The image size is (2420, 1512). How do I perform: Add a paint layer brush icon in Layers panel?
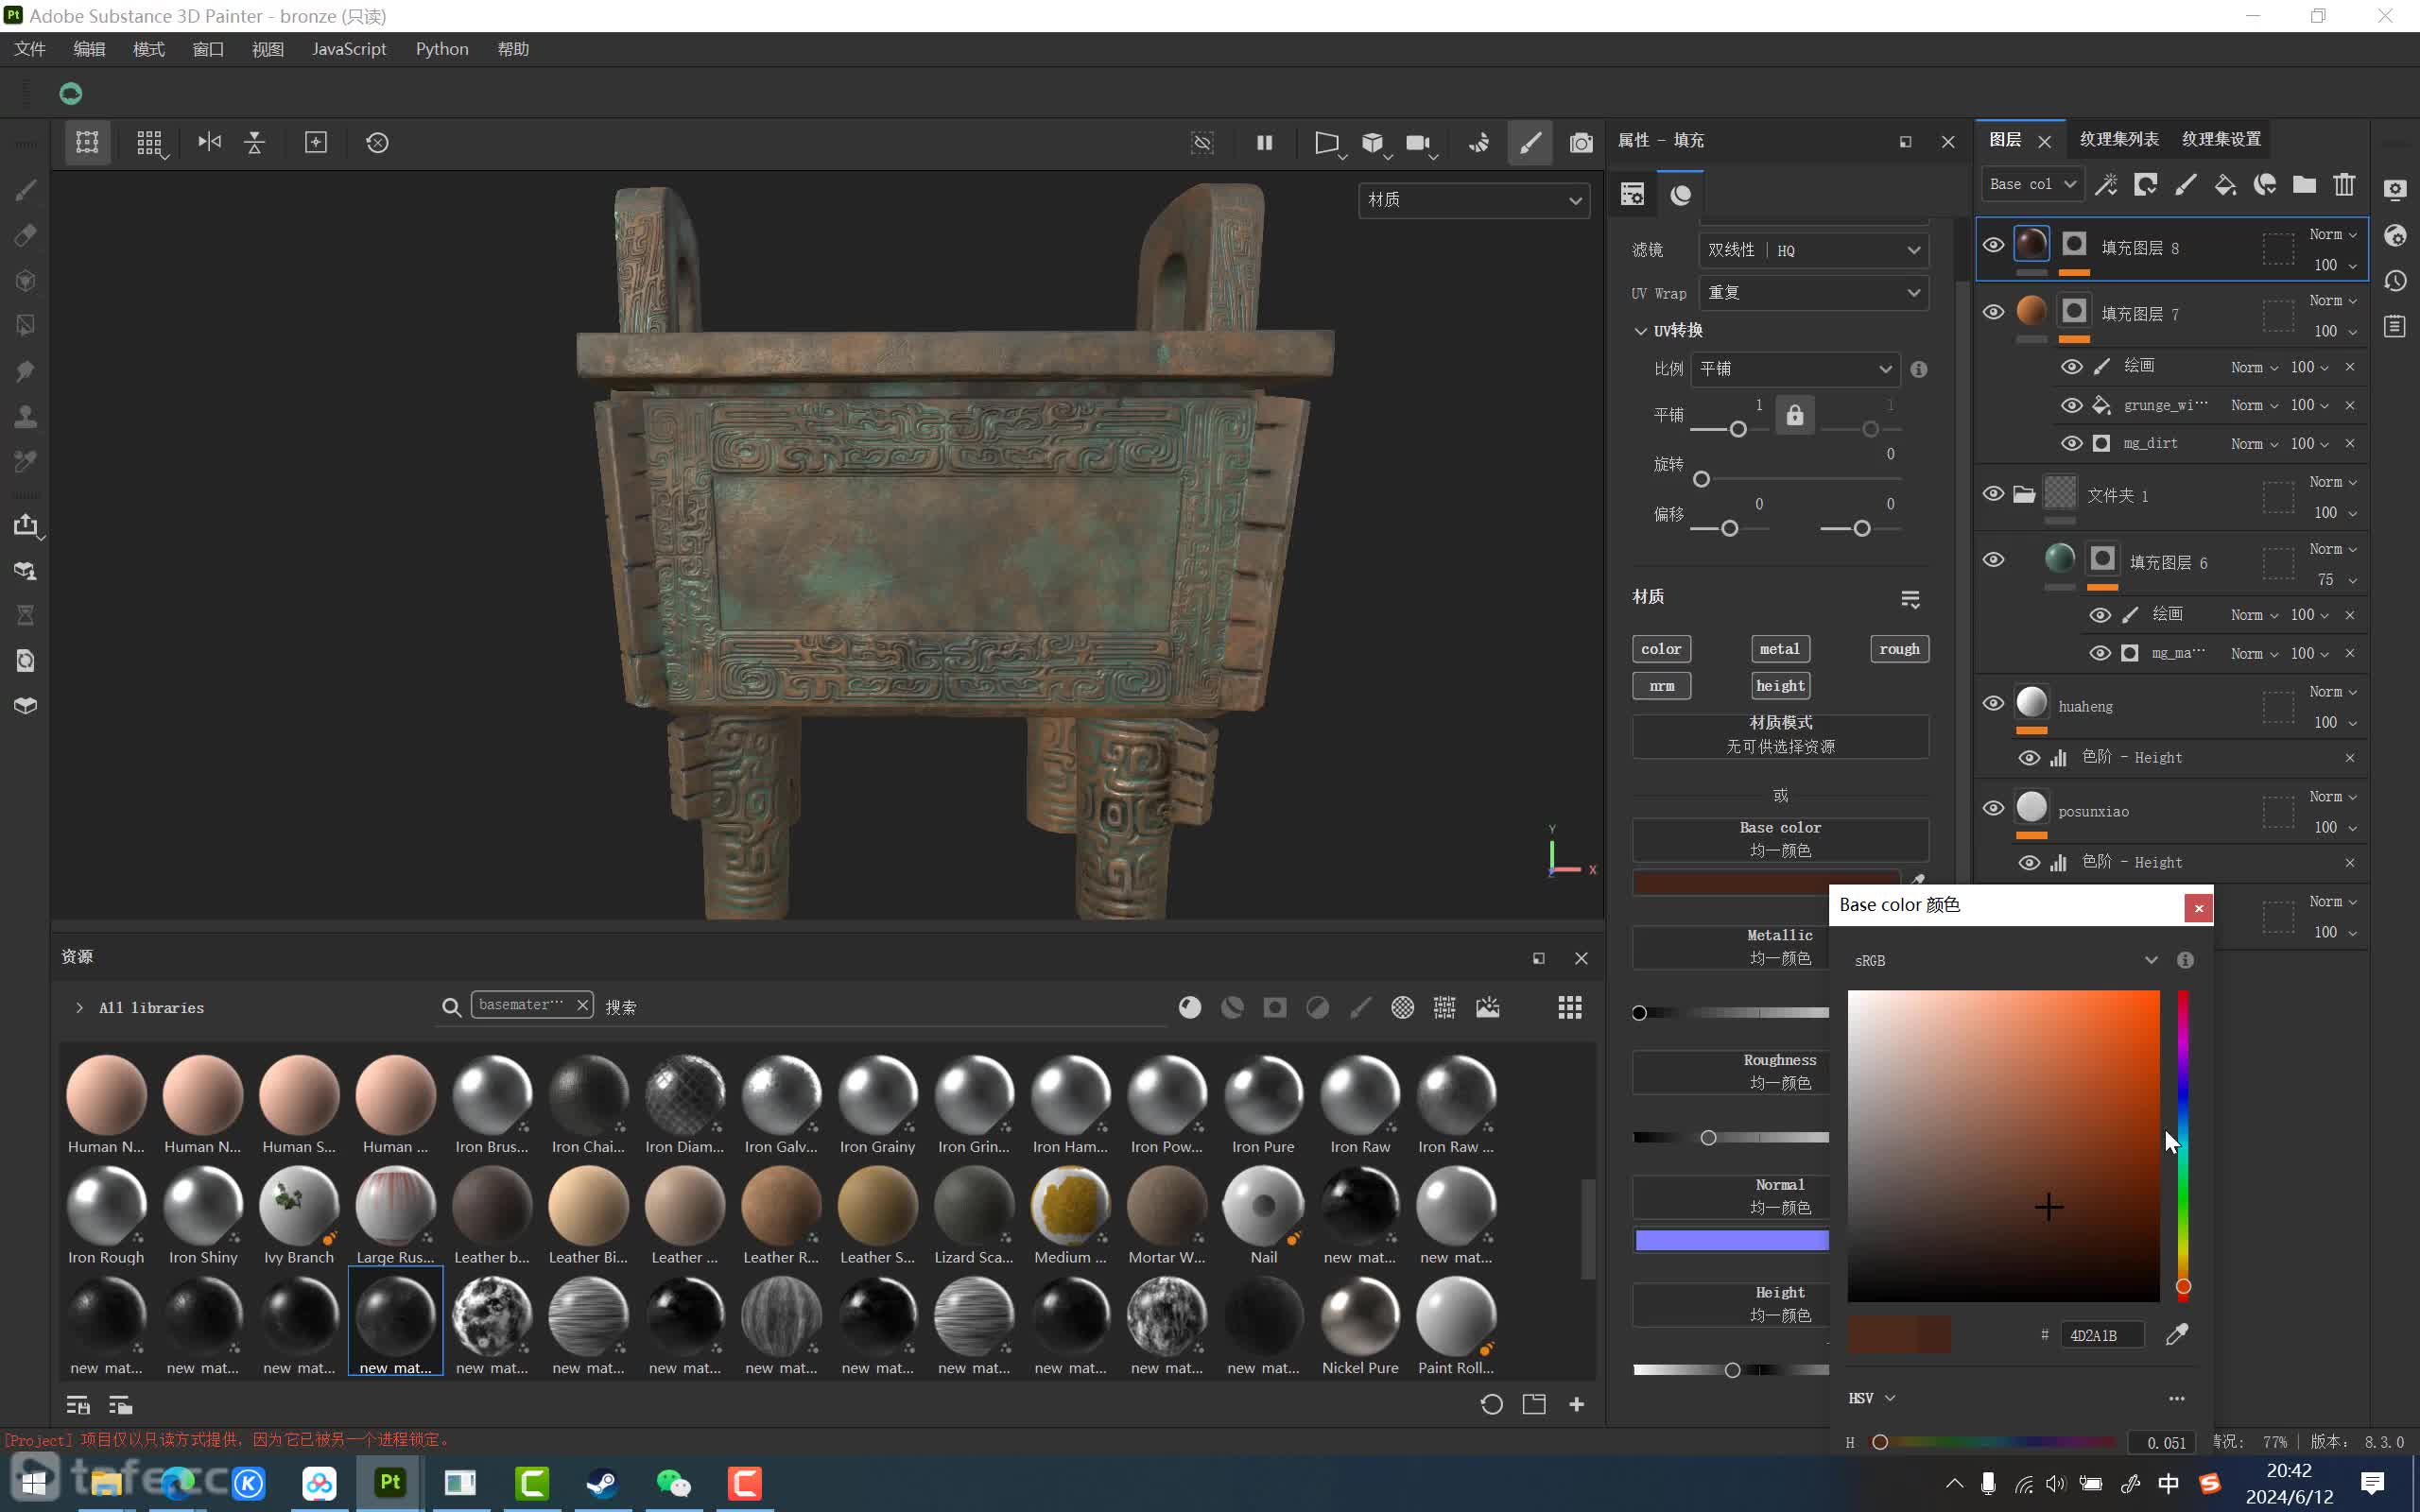click(2186, 184)
